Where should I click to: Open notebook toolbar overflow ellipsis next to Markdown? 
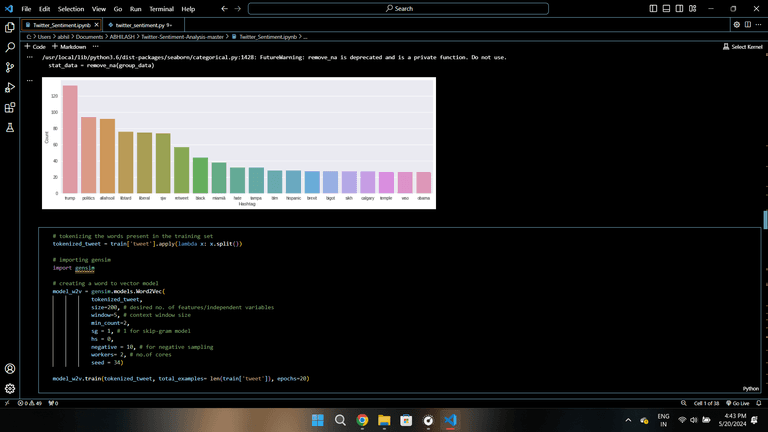click(96, 47)
